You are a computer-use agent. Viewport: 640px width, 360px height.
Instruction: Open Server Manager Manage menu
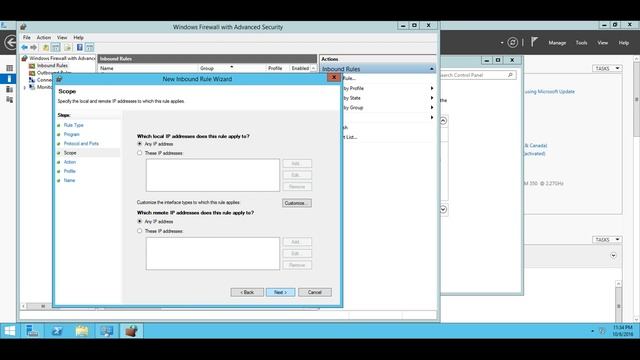(557, 43)
